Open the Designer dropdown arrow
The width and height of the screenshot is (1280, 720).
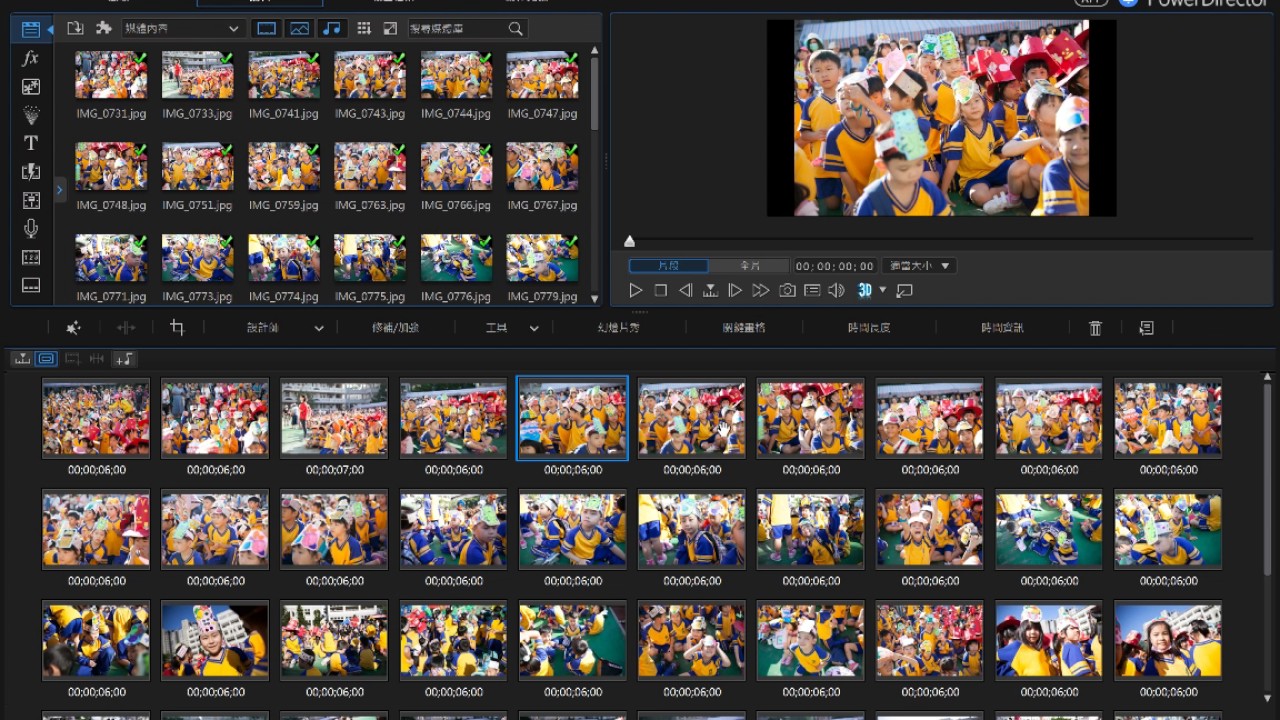tap(319, 328)
